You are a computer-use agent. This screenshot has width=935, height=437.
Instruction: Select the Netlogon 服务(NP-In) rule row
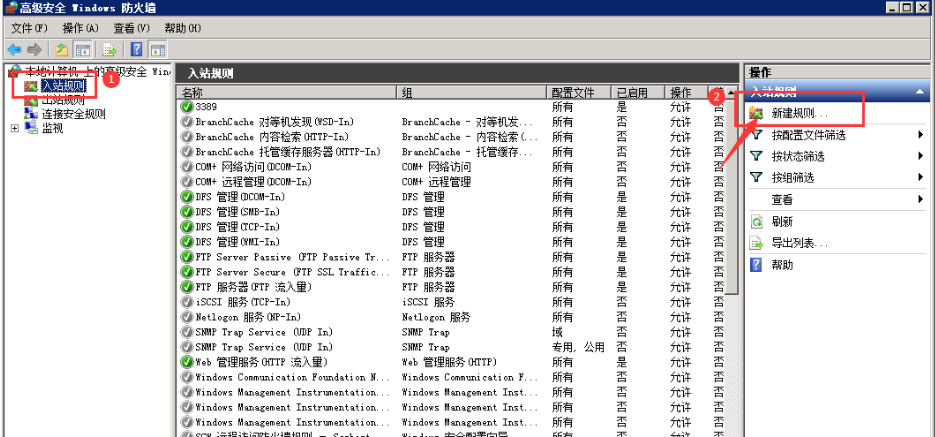453,317
